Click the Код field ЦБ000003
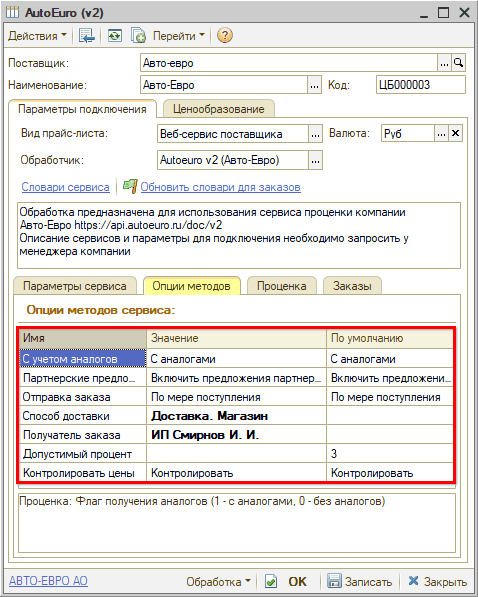This screenshot has width=478, height=597. [420, 85]
